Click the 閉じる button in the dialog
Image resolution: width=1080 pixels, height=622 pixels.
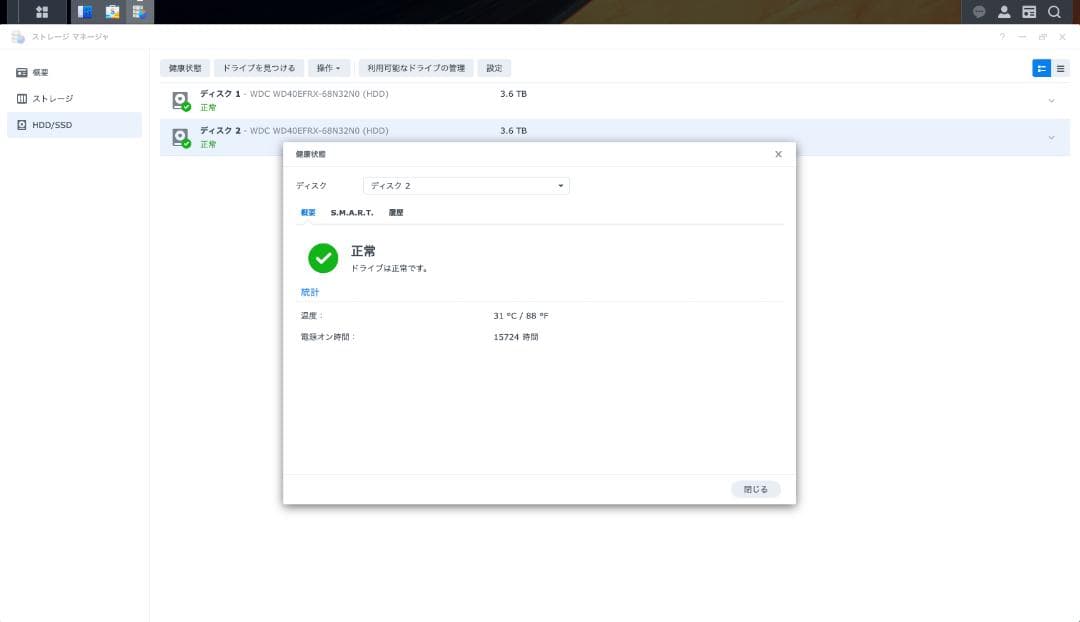(x=756, y=489)
